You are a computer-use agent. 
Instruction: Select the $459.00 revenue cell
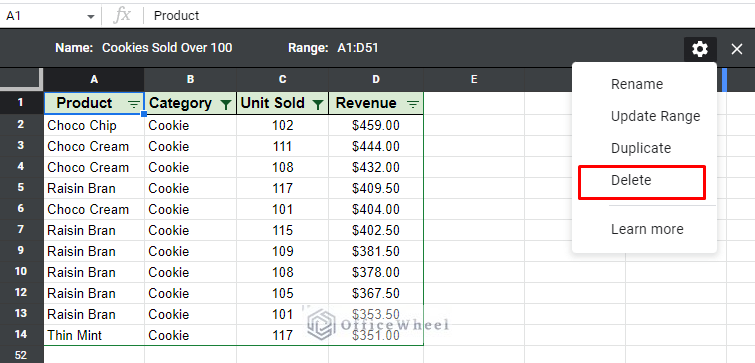[376, 126]
